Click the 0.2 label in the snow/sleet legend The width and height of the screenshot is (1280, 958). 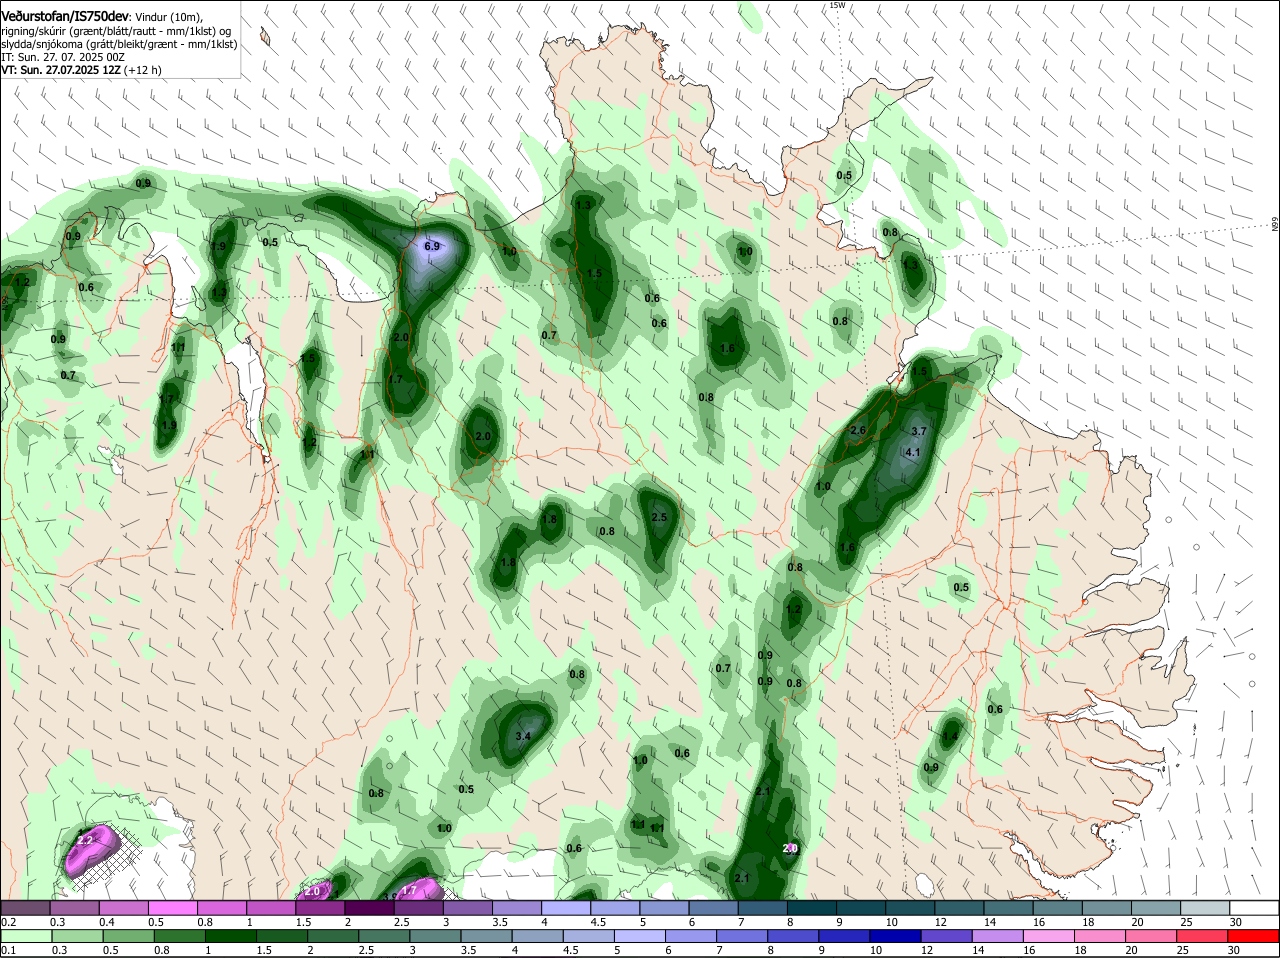pyautogui.click(x=8, y=921)
